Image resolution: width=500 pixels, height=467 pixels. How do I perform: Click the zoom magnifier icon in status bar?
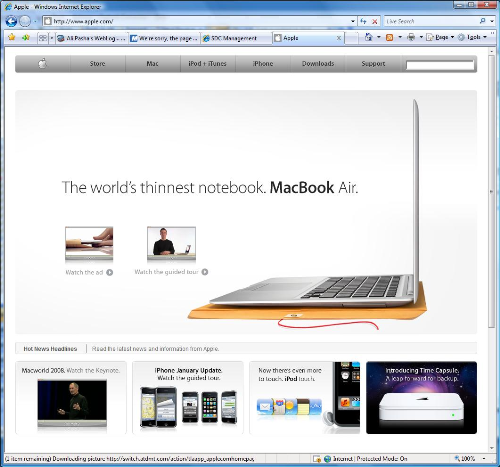pyautogui.click(x=457, y=459)
